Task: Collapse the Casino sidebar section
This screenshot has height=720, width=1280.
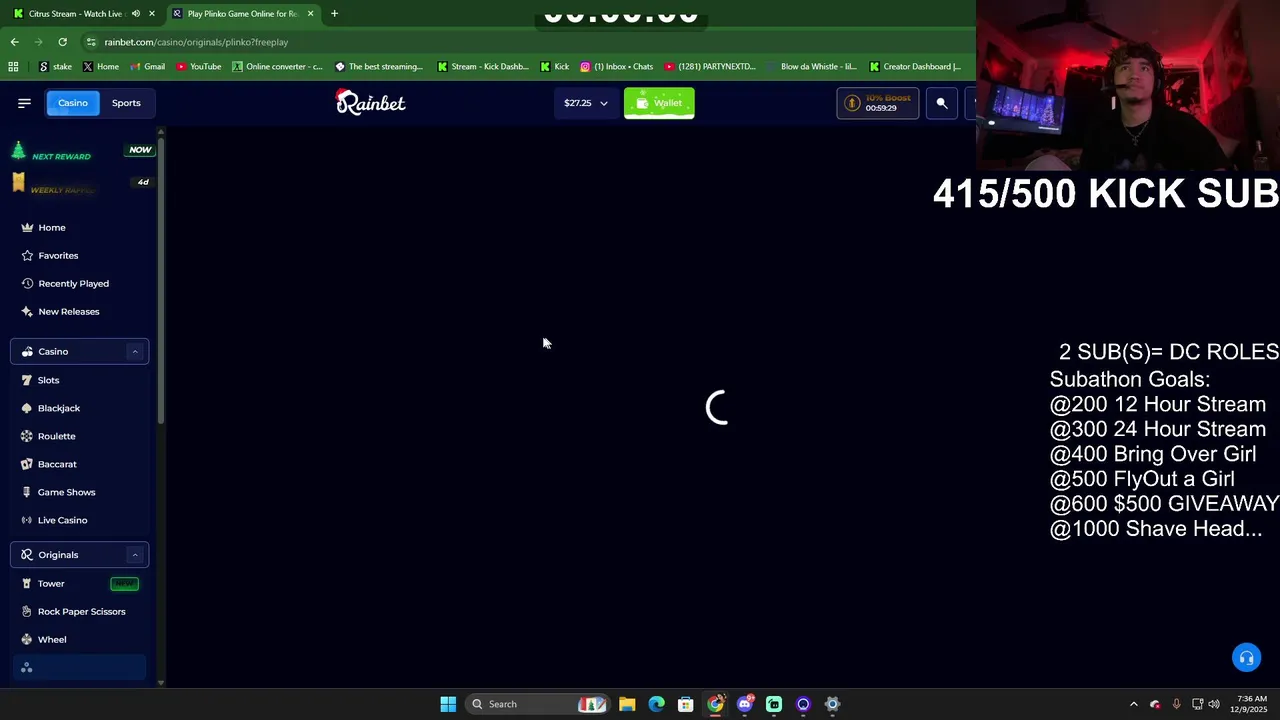Action: (x=135, y=352)
